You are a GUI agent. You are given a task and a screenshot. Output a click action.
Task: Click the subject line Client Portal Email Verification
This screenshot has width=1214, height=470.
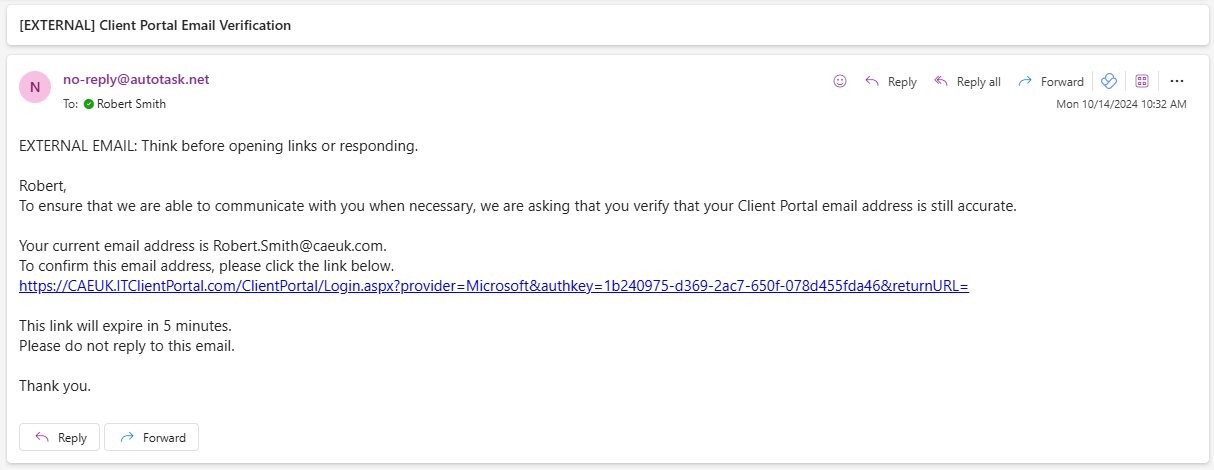pos(195,25)
